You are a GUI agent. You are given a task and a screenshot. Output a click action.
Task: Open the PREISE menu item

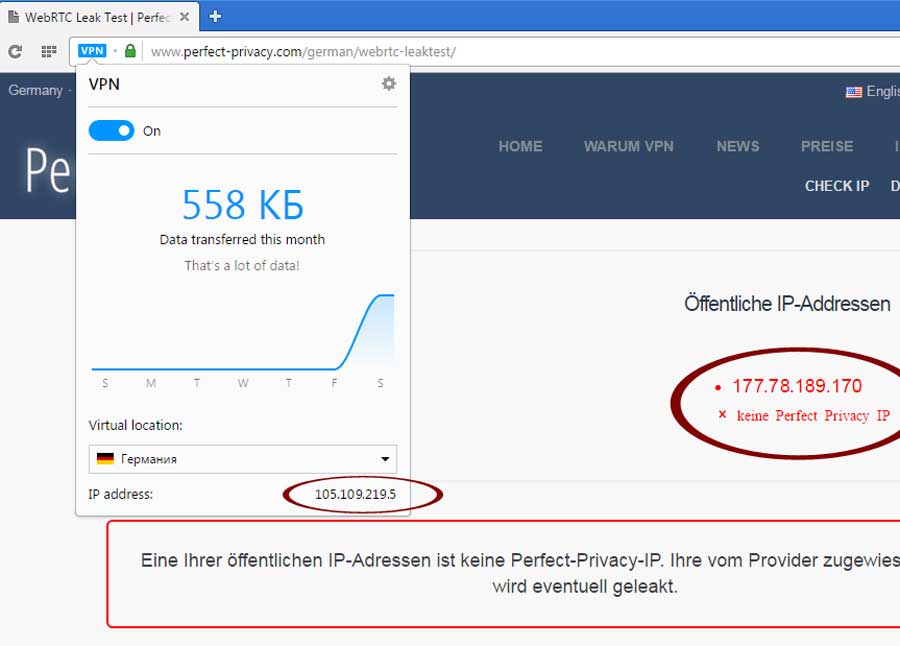827,146
